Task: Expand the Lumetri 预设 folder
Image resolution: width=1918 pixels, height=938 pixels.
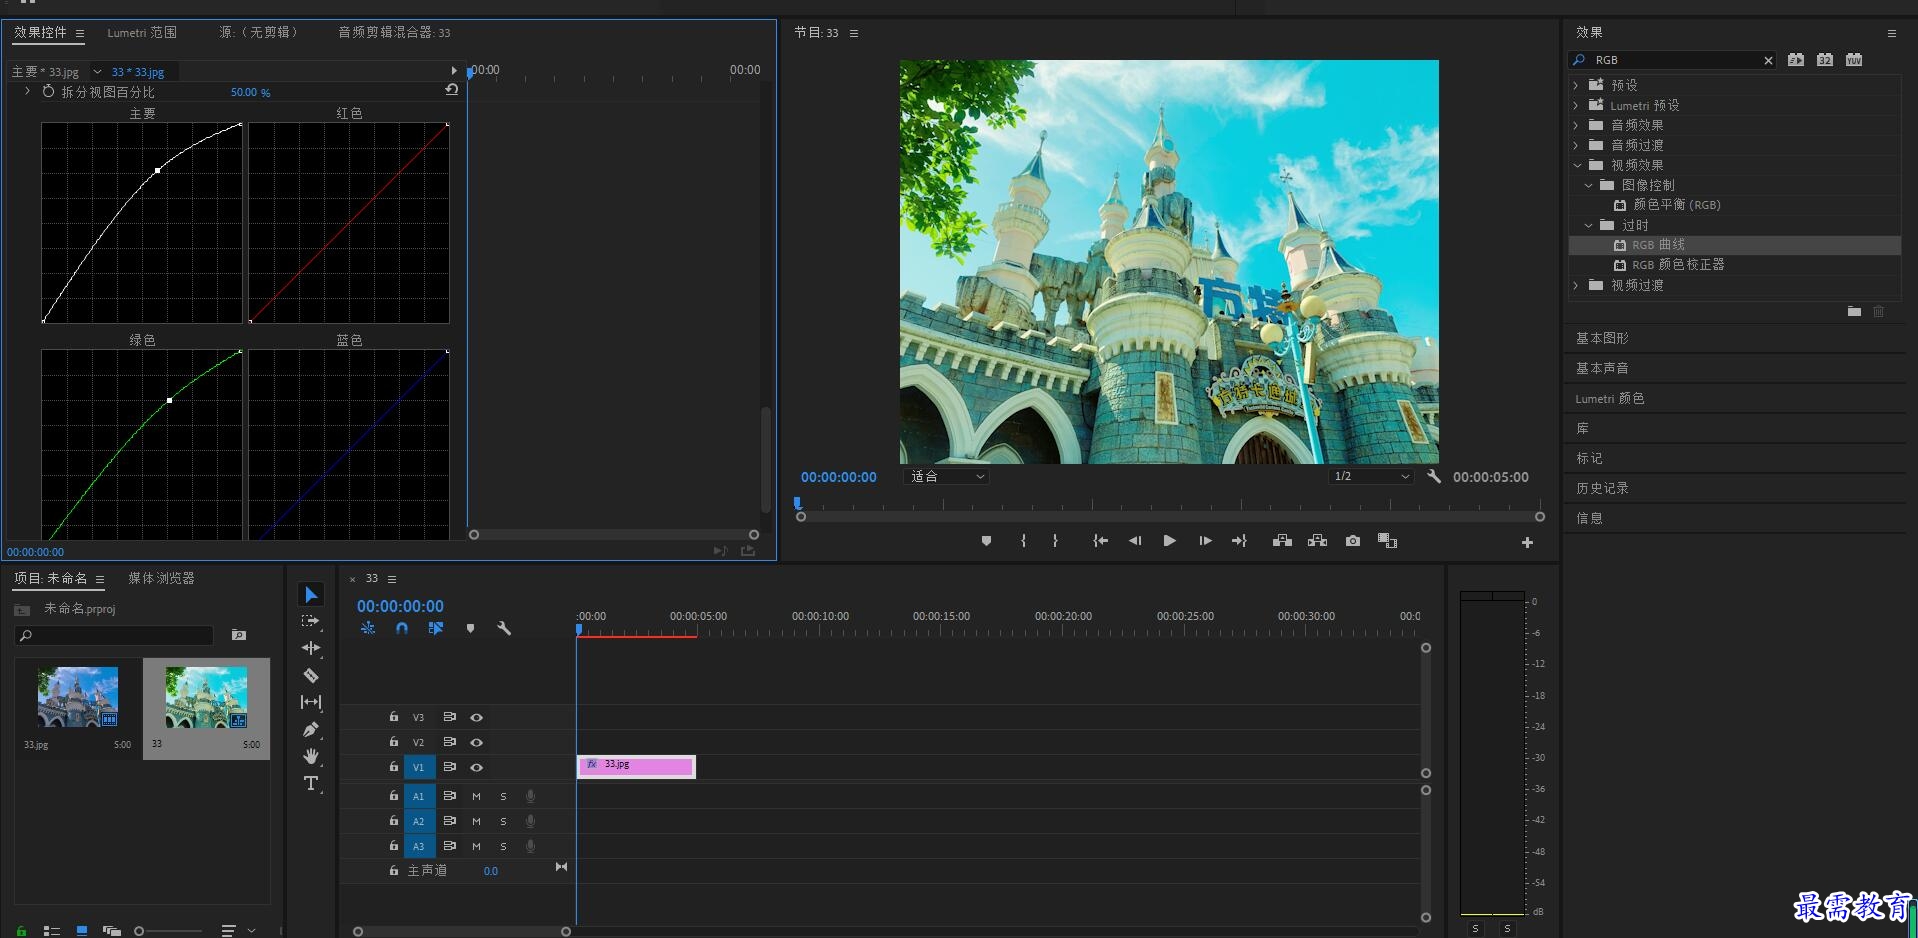Action: (x=1576, y=105)
